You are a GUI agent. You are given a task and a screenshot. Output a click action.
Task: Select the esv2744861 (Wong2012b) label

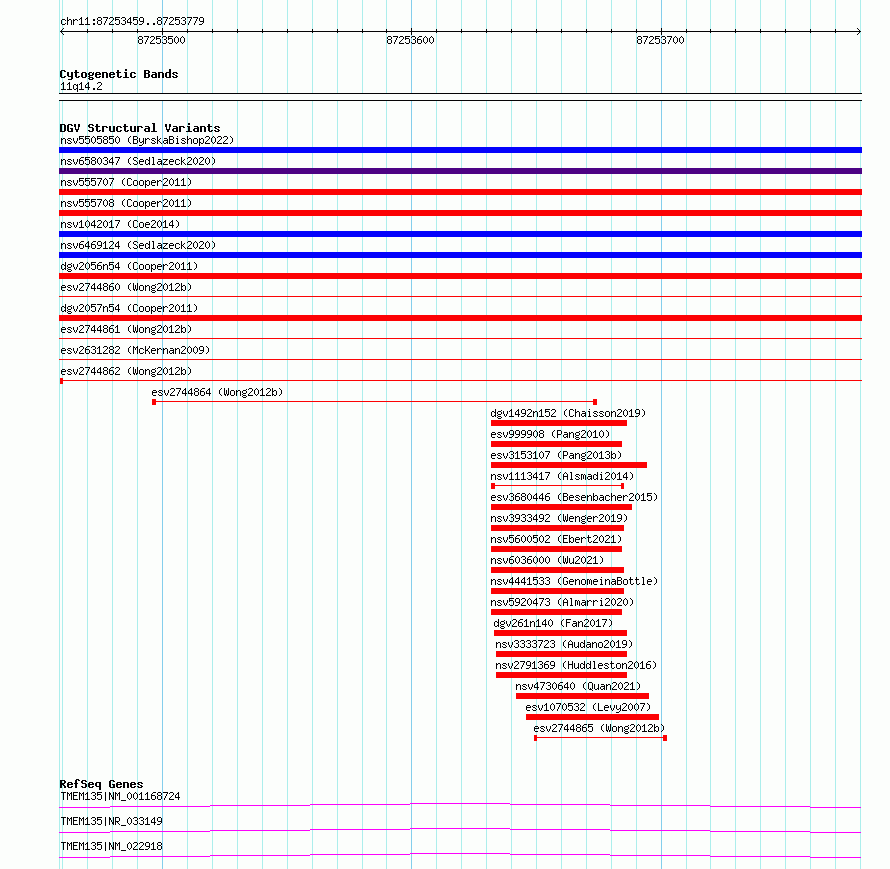point(126,329)
